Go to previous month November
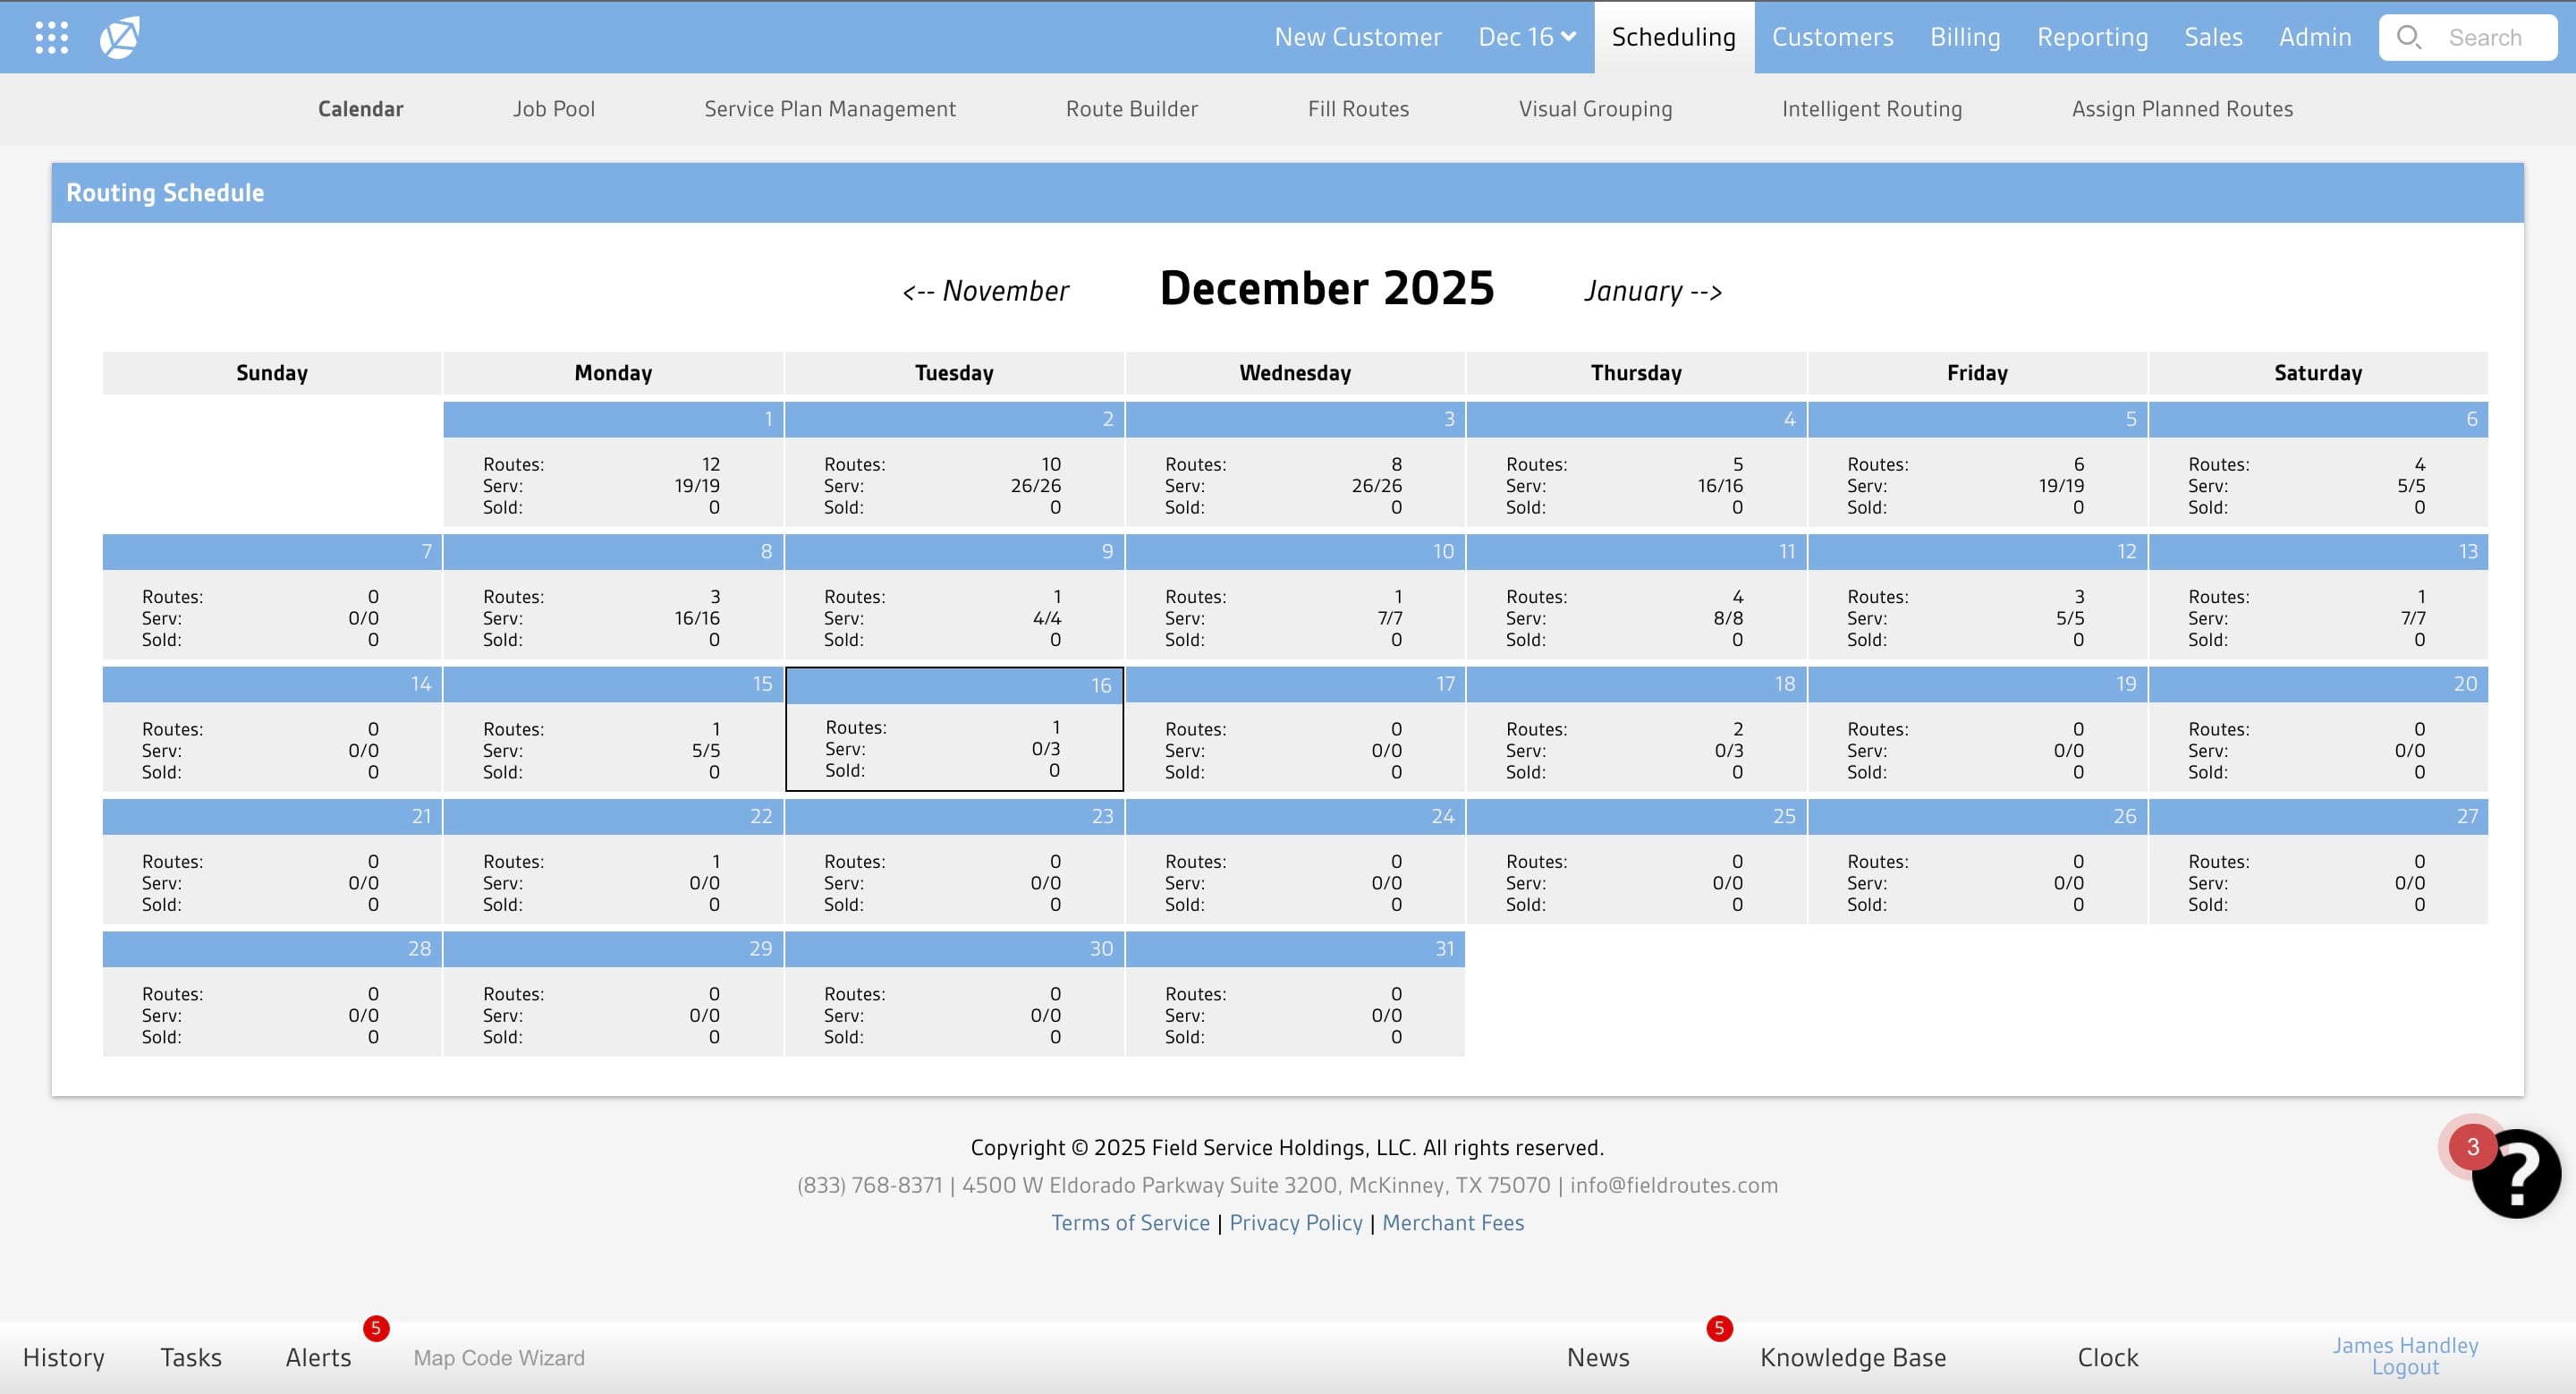 (x=985, y=291)
